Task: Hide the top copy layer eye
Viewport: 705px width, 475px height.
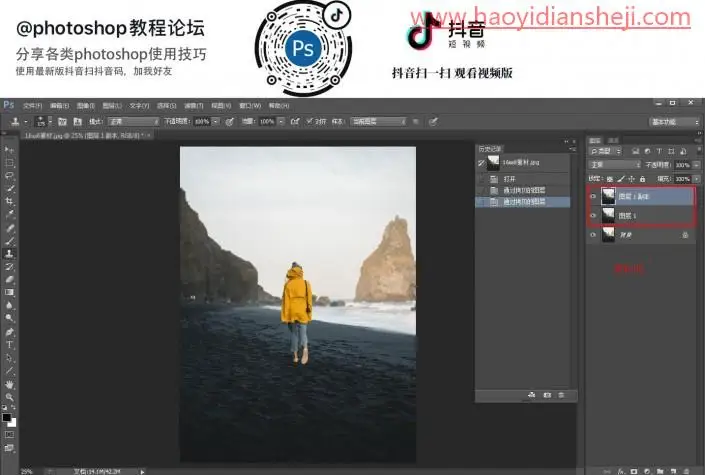Action: 593,197
